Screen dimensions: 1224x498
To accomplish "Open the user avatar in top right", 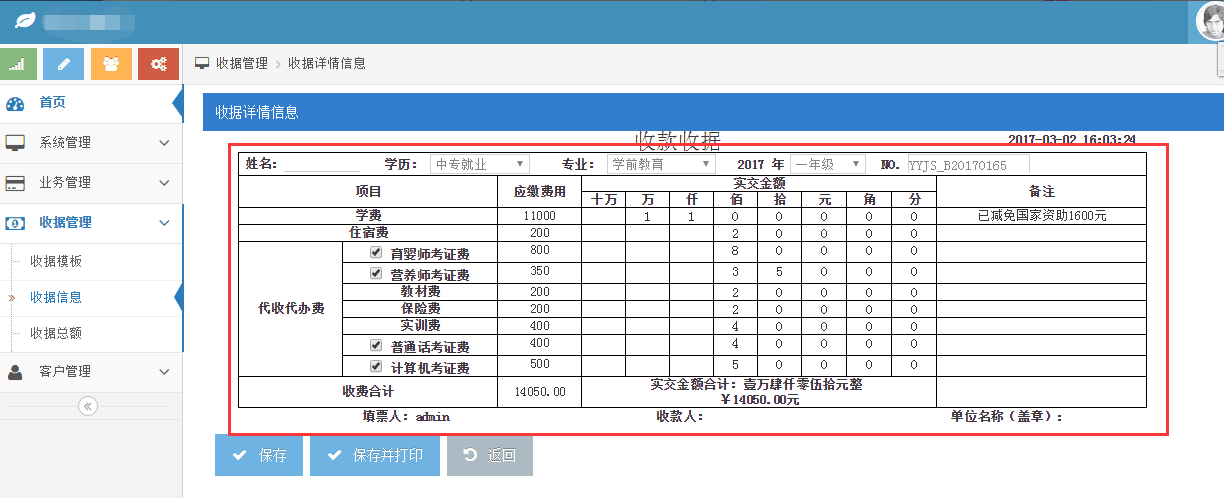I will [1211, 21].
